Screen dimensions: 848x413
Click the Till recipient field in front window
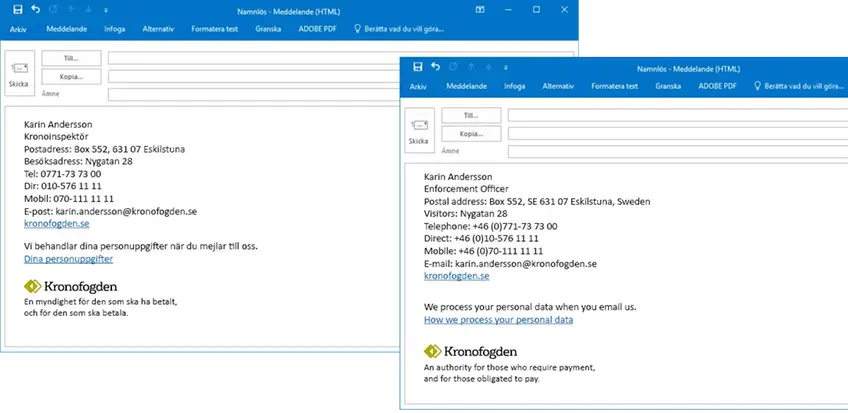click(678, 115)
